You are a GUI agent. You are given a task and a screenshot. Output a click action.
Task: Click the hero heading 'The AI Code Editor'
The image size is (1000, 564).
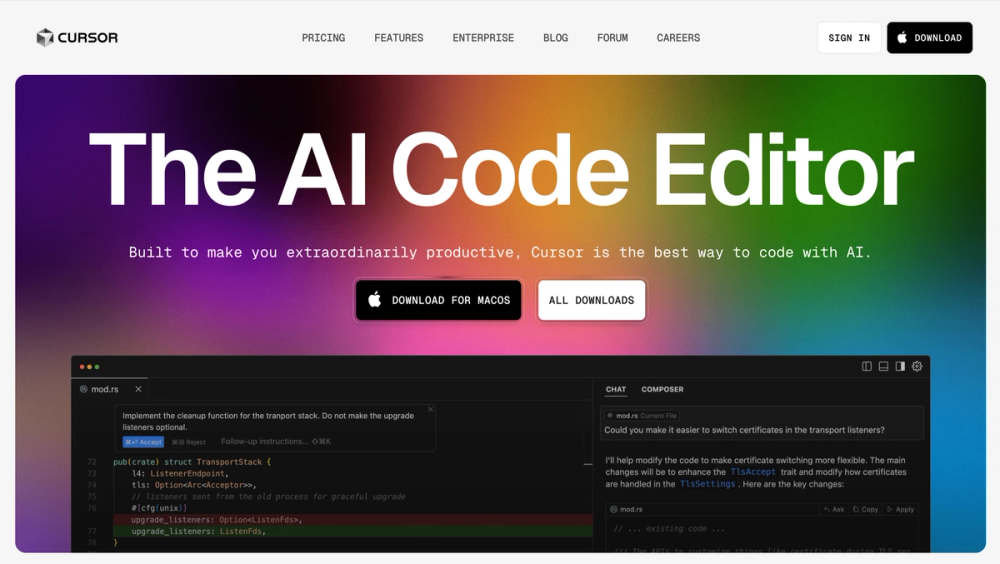(501, 169)
